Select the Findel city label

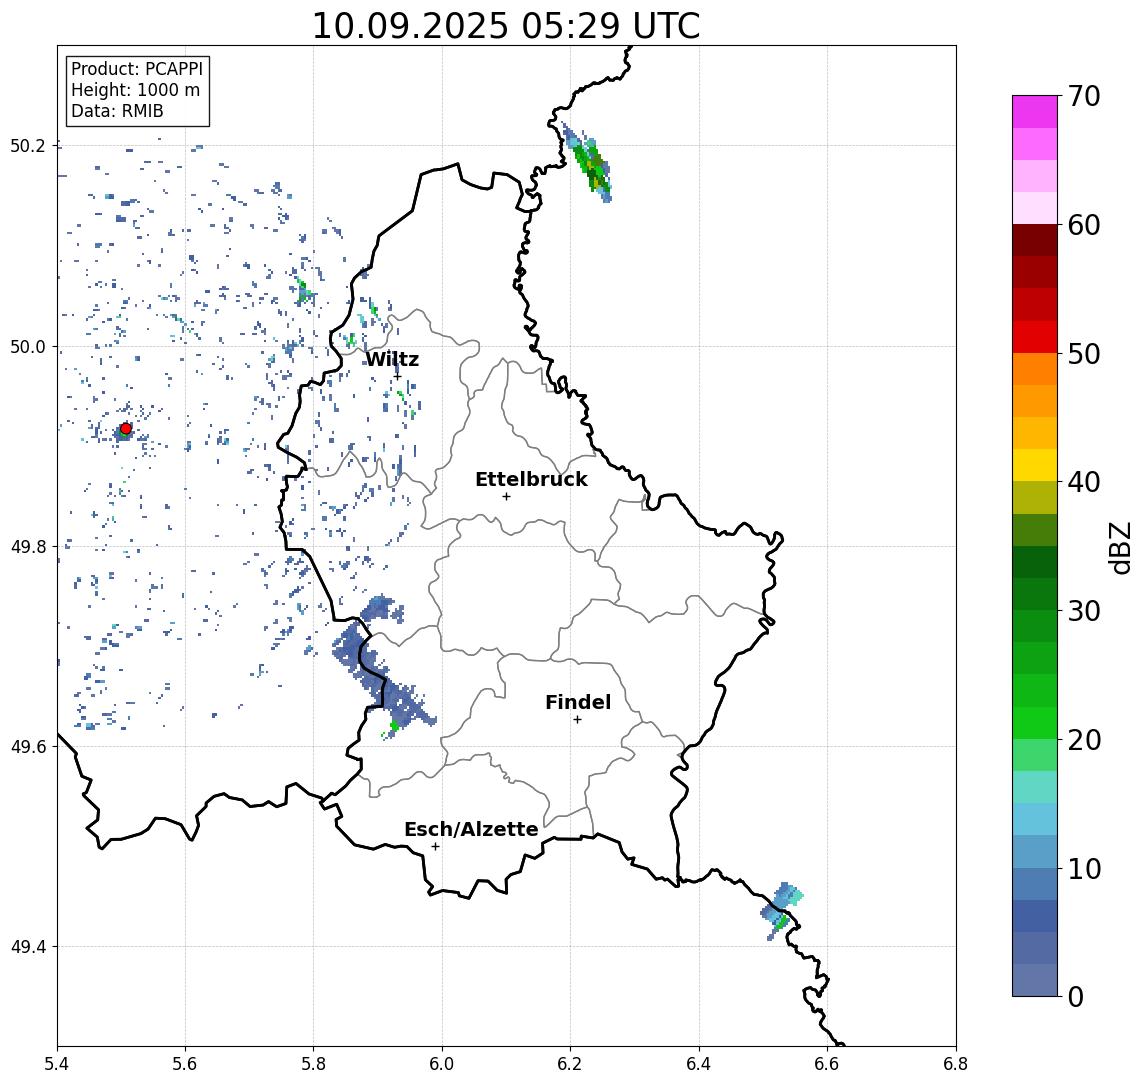(x=578, y=702)
